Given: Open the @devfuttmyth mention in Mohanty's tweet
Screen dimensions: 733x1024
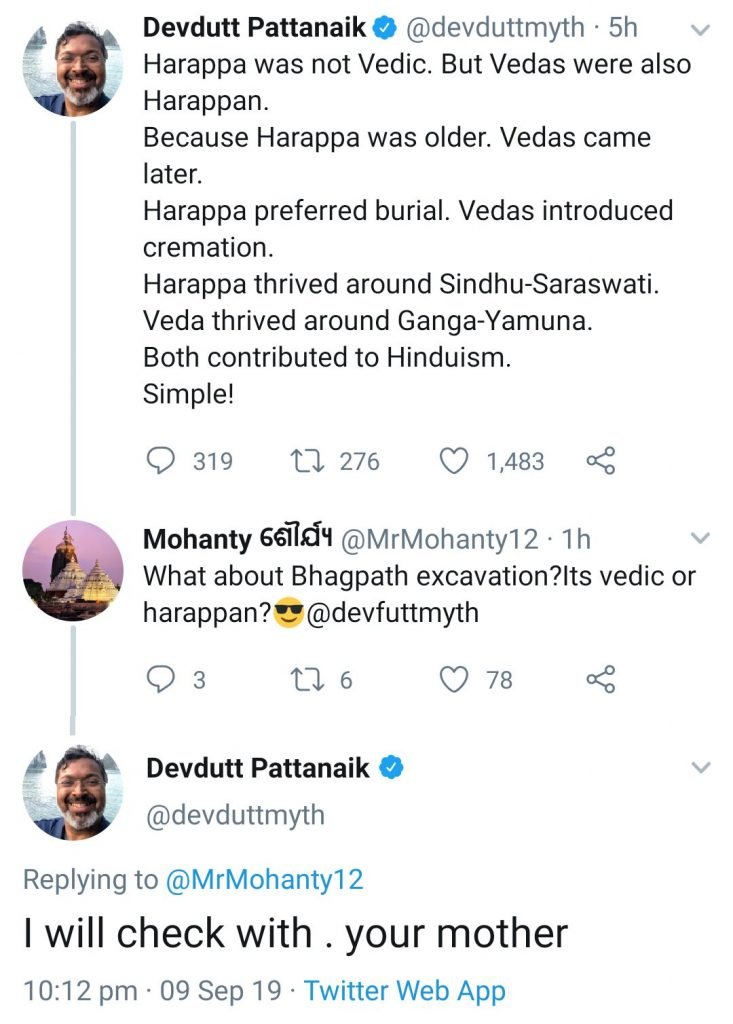Looking at the screenshot, I should point(392,612).
